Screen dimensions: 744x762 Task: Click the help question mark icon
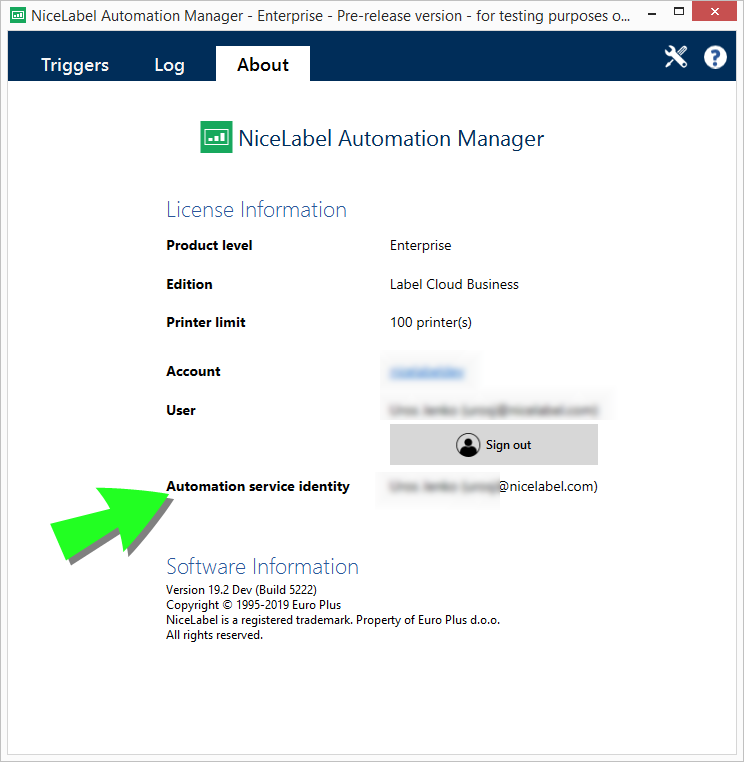(715, 57)
